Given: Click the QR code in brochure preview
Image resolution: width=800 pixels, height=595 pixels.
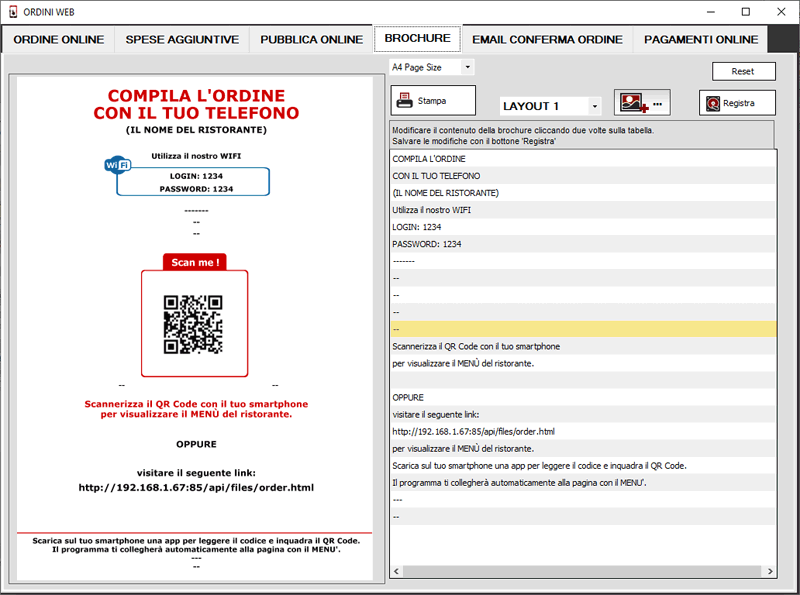Looking at the screenshot, I should [193, 324].
